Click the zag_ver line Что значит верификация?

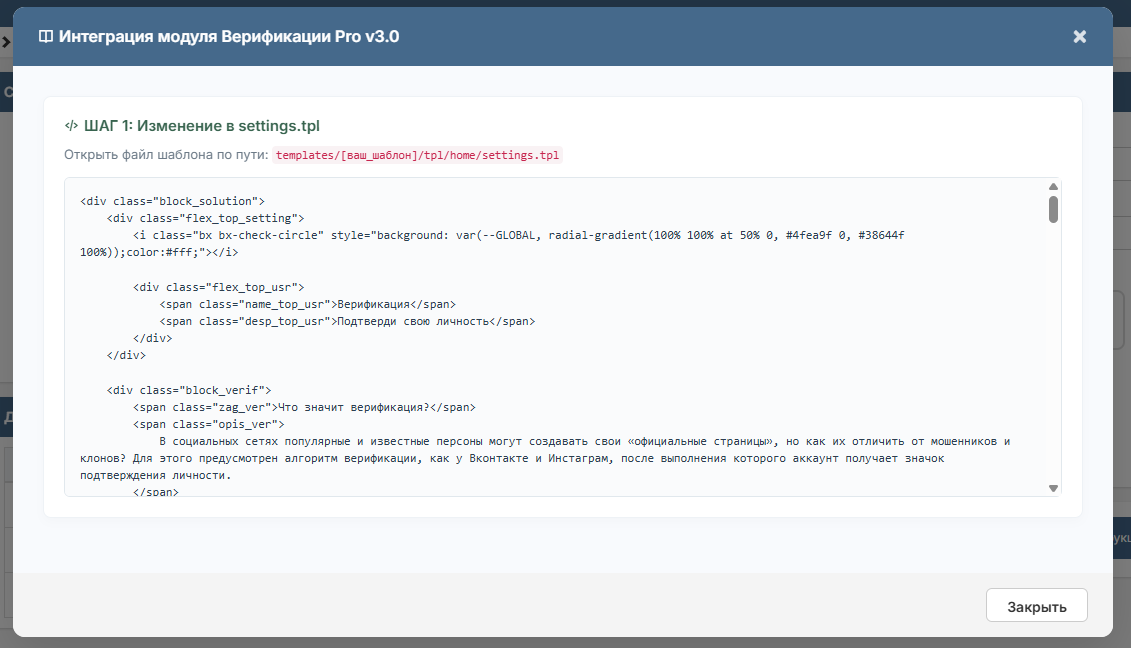point(304,408)
